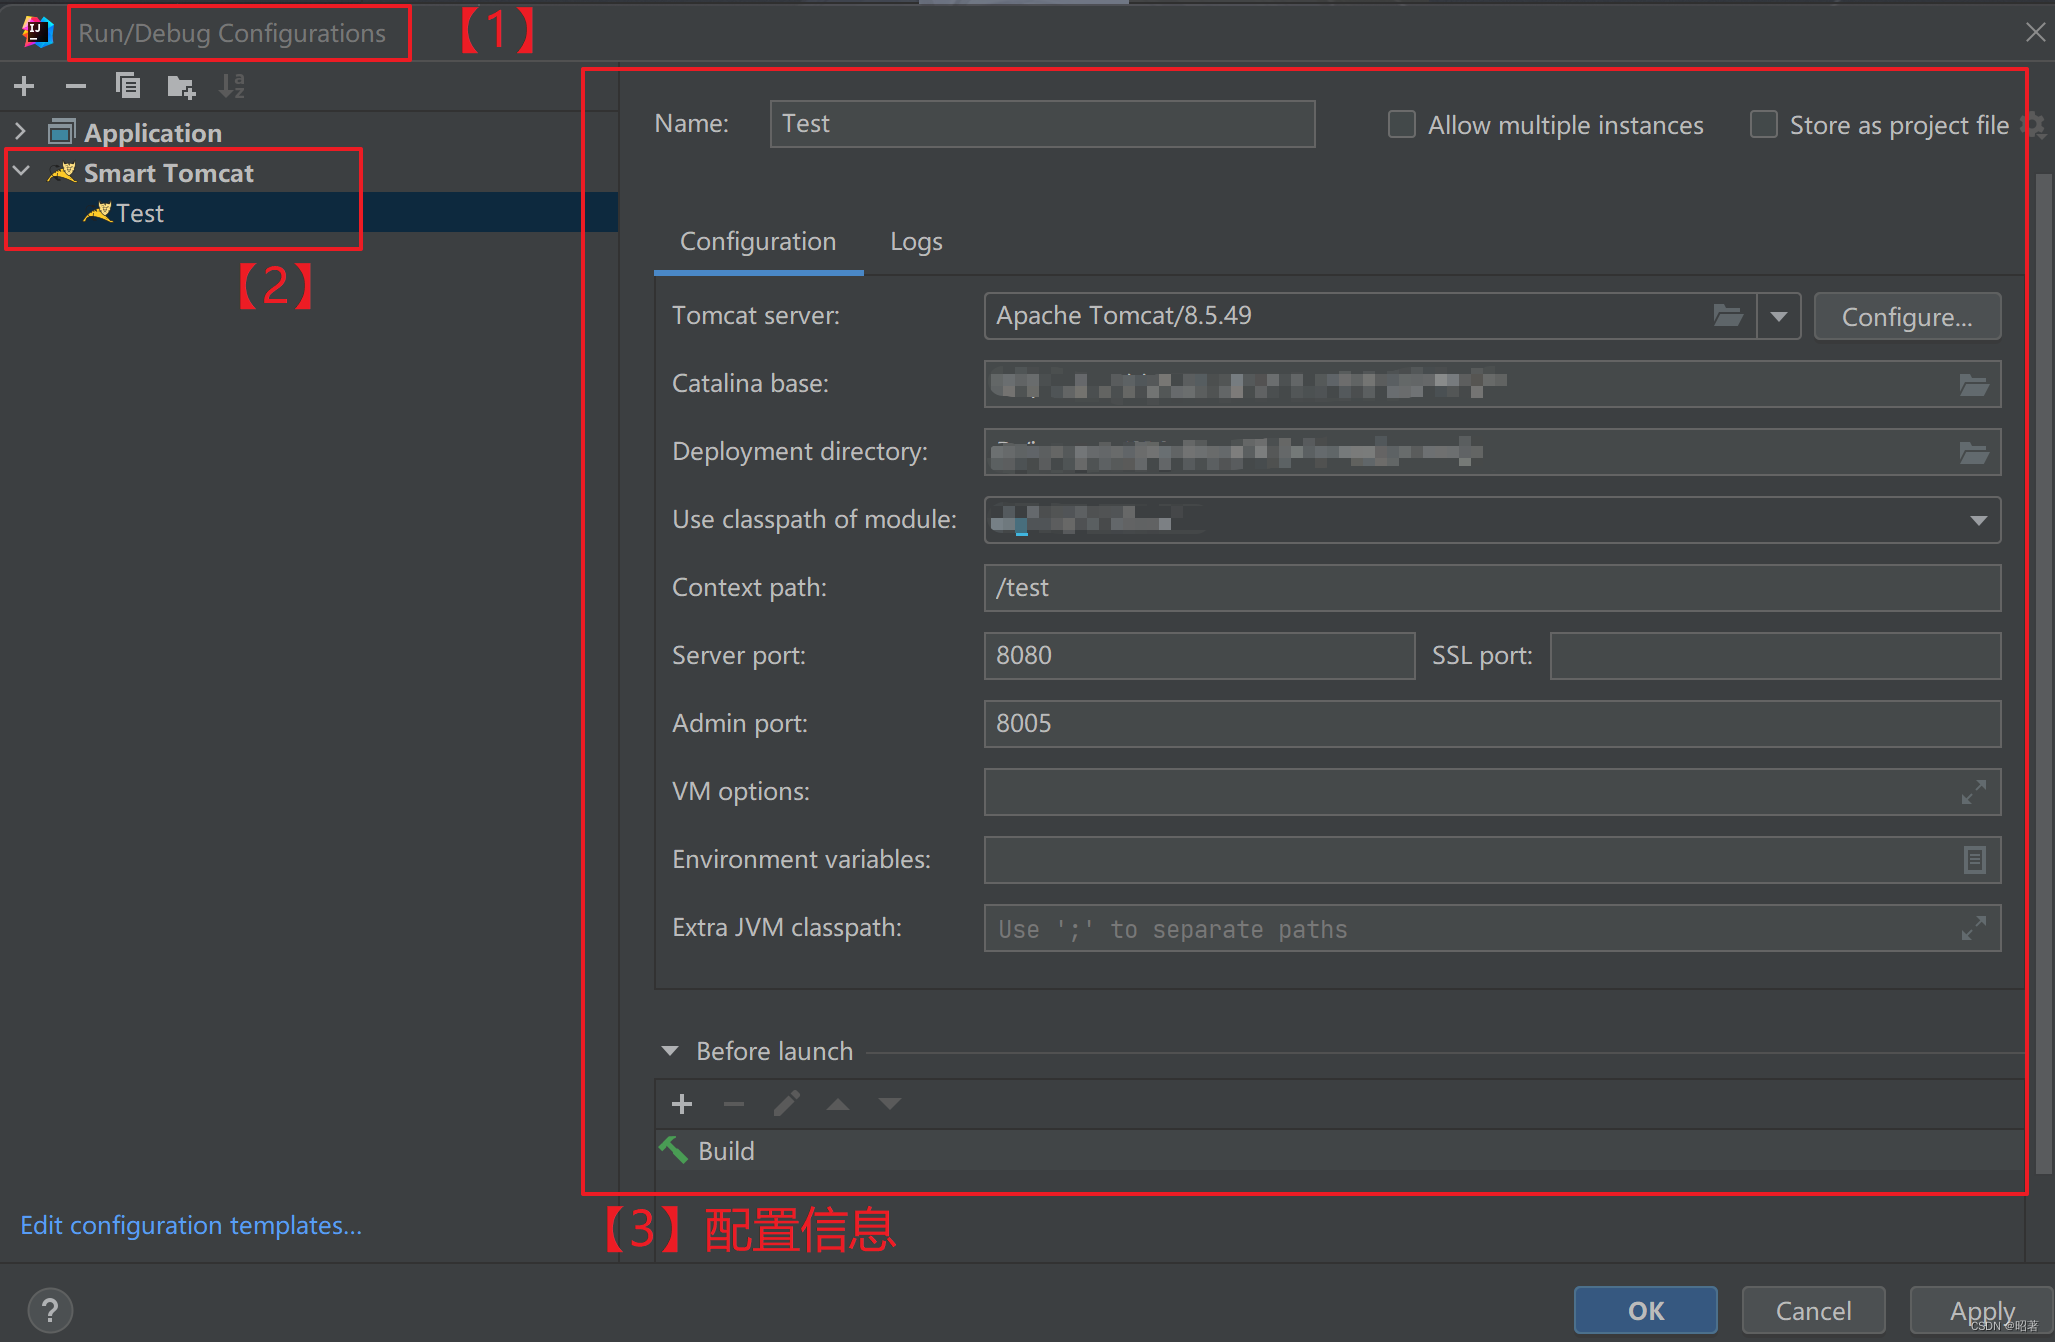Copy the selected configuration

[x=128, y=87]
